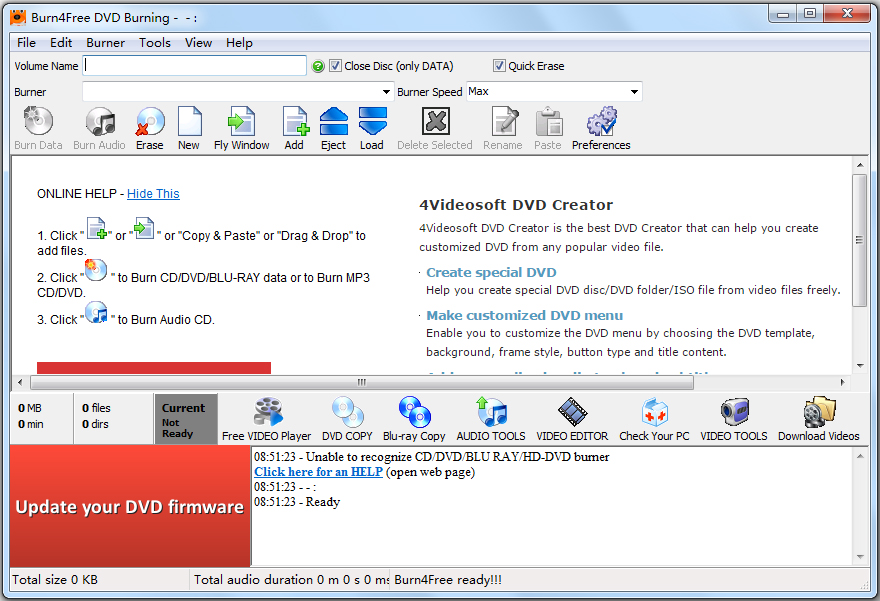Viewport: 880px width, 601px height.
Task: Toggle Close Disc (only DATA) checkbox
Action: pyautogui.click(x=336, y=66)
